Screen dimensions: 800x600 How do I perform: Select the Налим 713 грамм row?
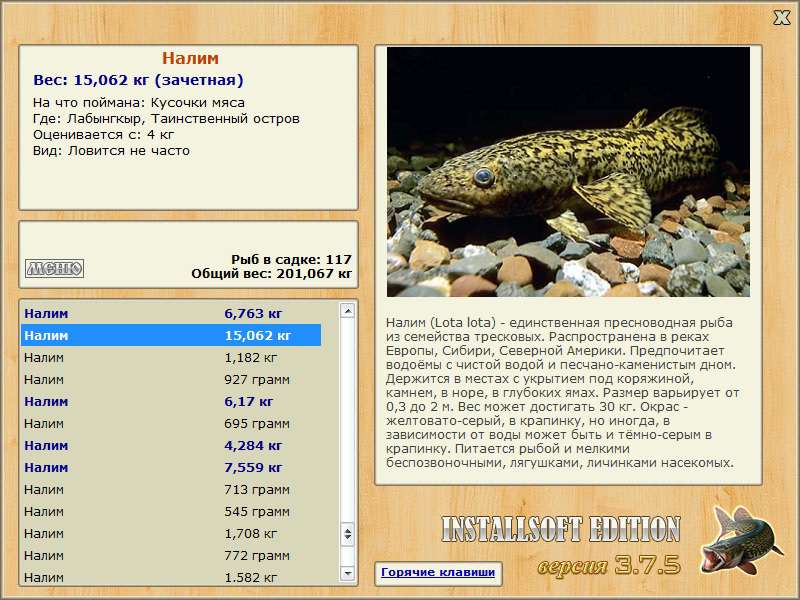pos(171,489)
